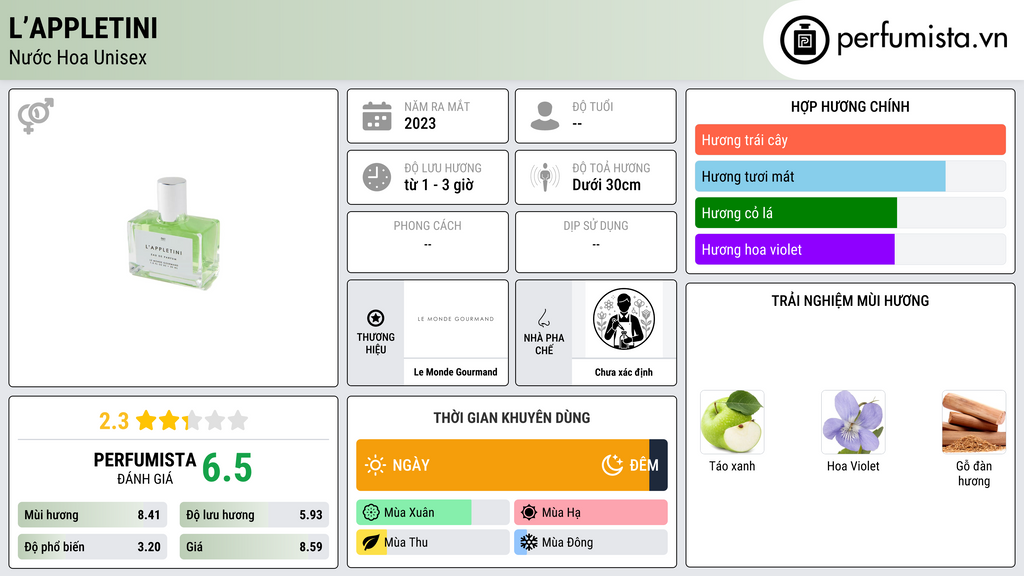
Task: Click the Hương tươi mát accord bar
Action: click(x=850, y=176)
